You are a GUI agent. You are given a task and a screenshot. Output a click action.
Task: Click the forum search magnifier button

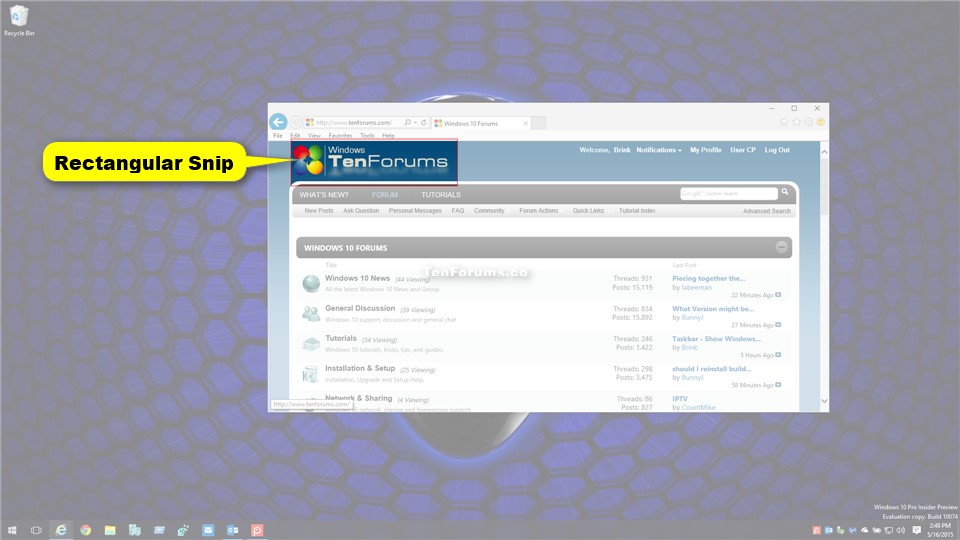pyautogui.click(x=785, y=193)
